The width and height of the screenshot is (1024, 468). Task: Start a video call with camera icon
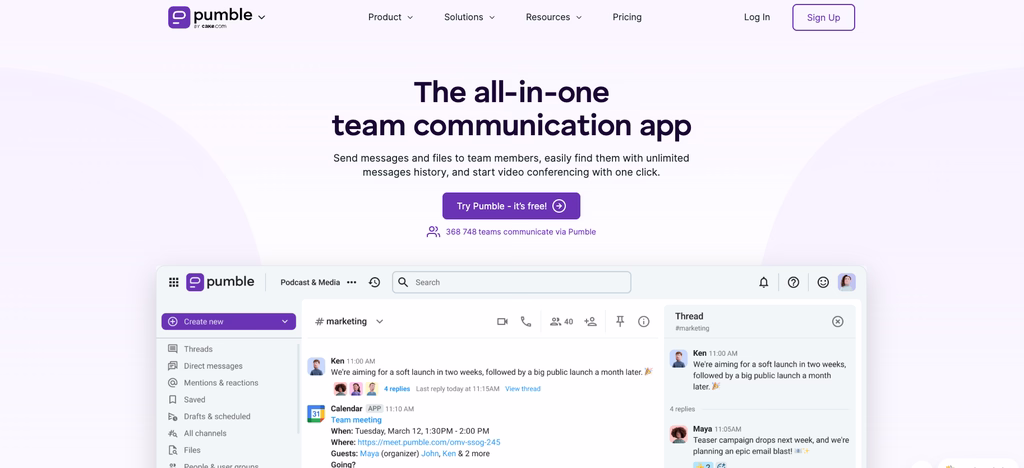coord(502,322)
